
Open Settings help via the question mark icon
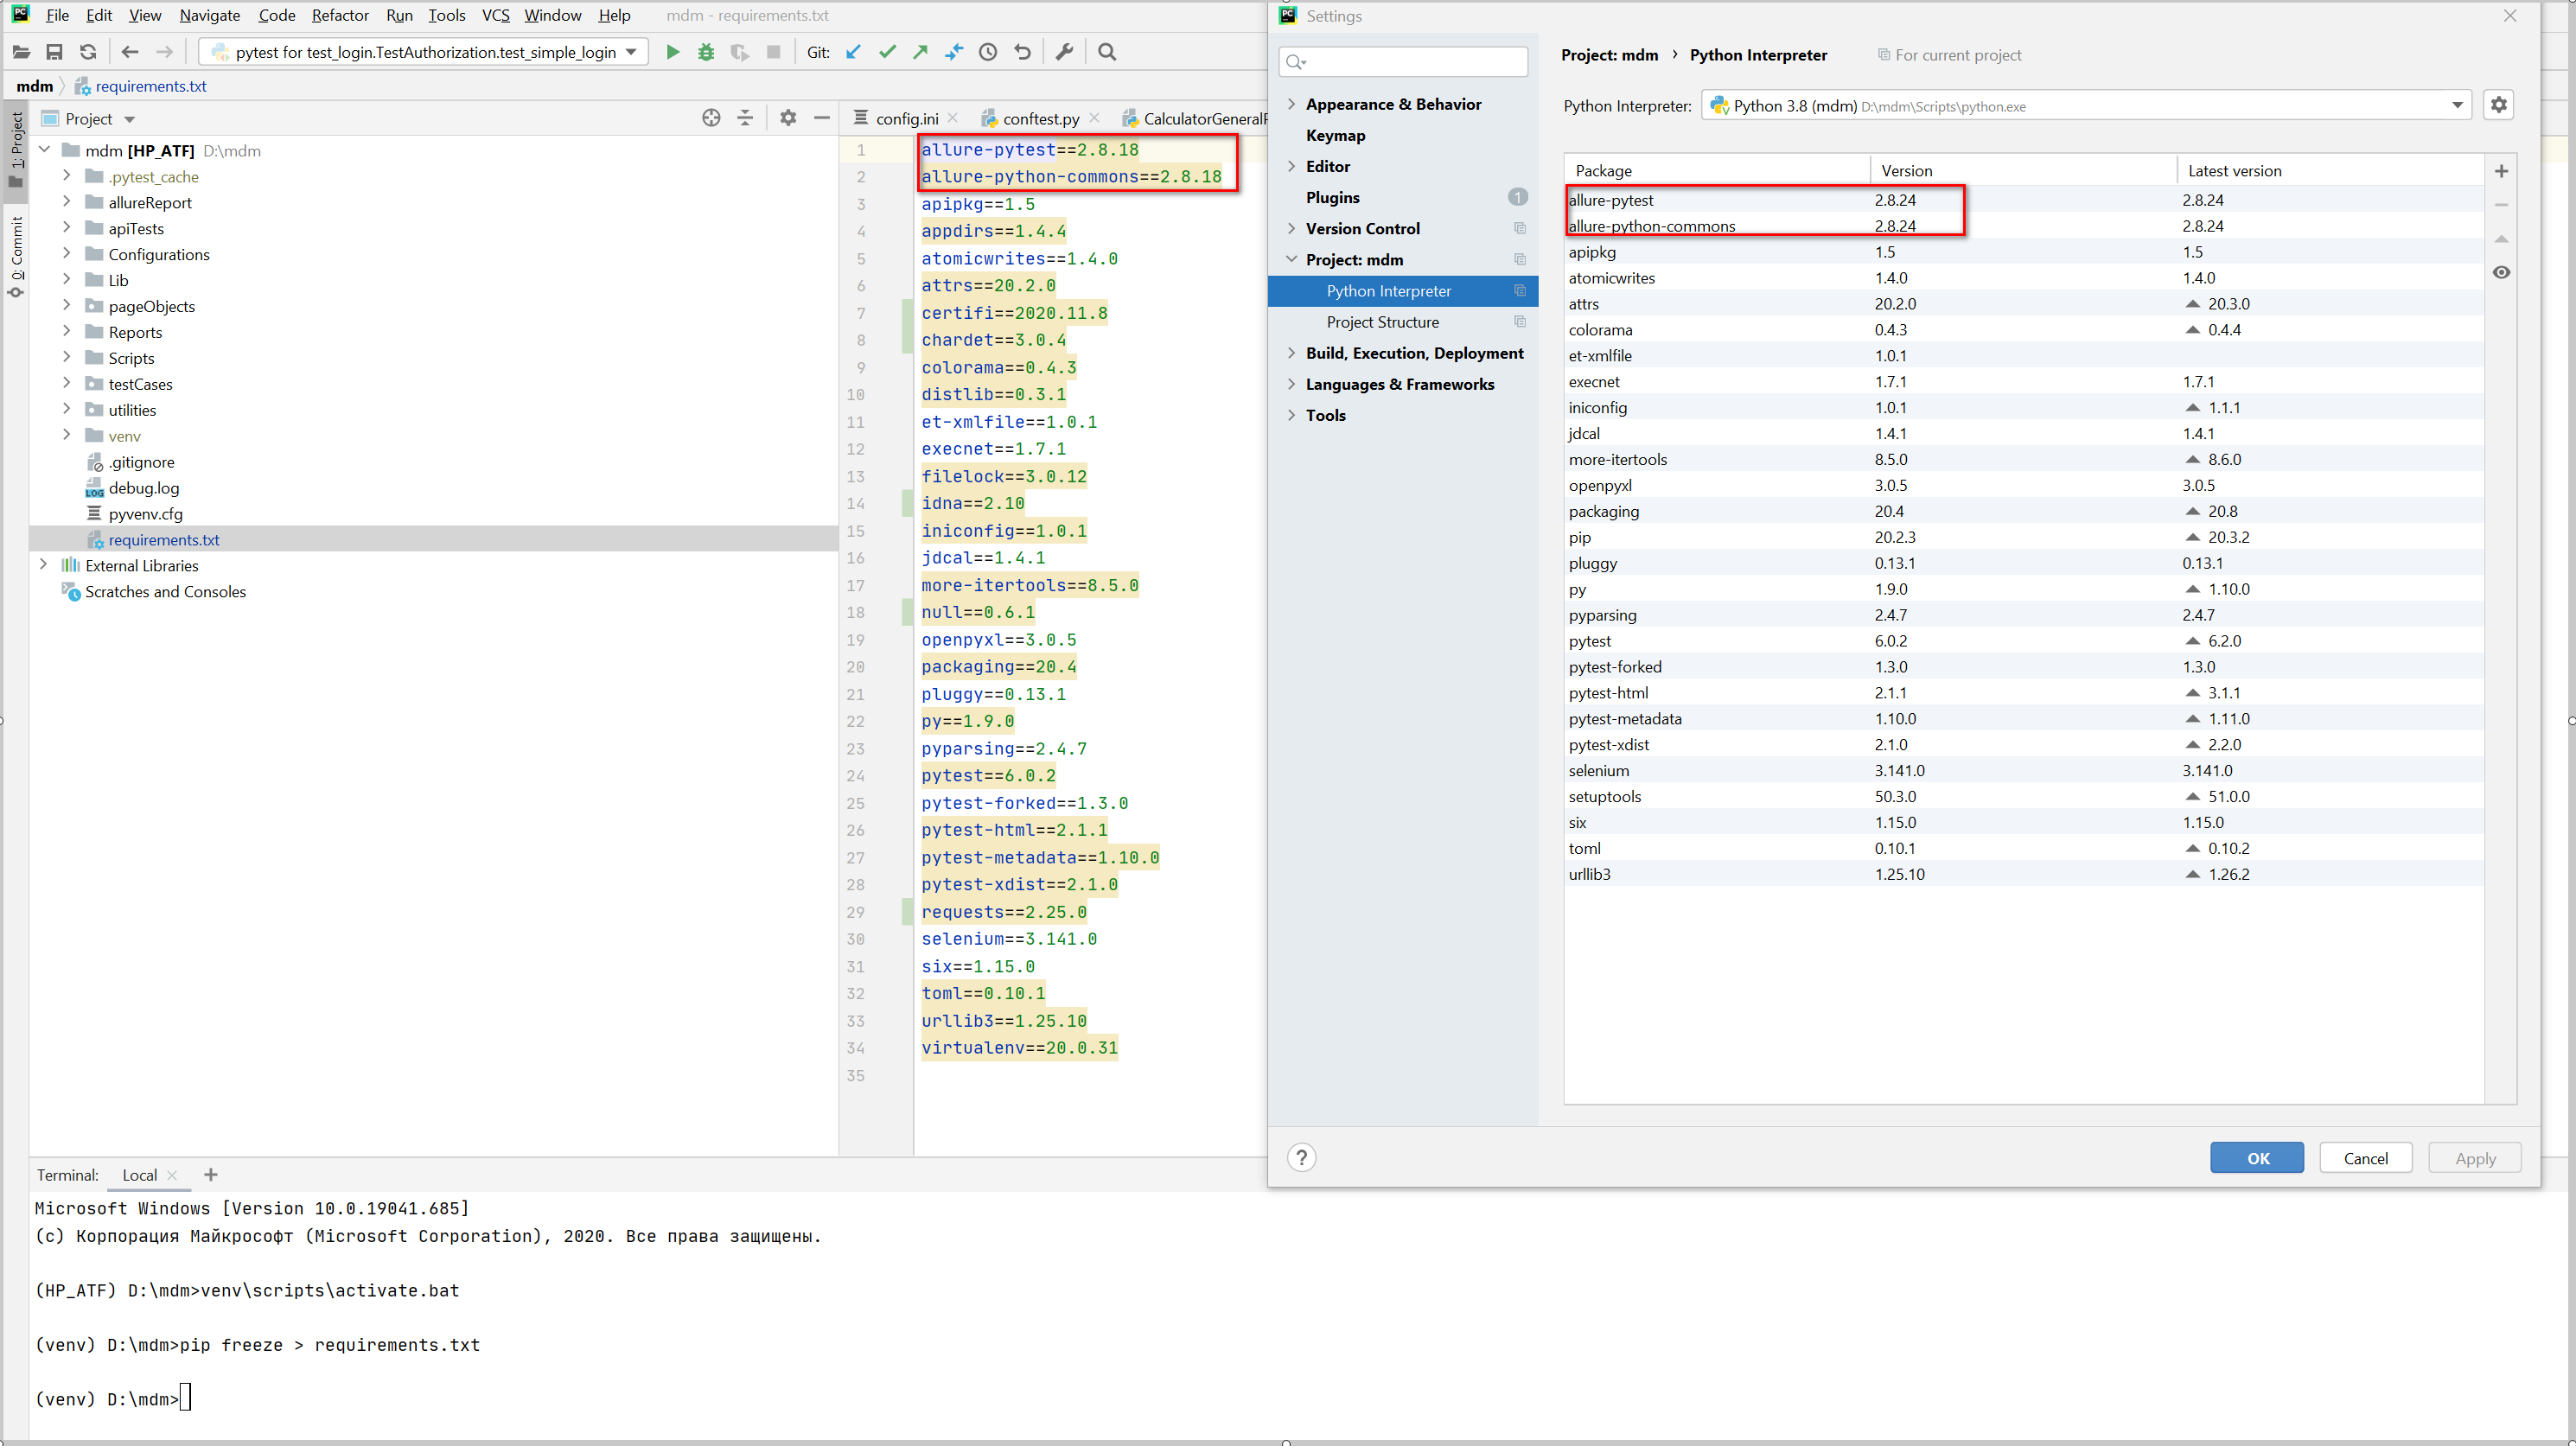[x=1300, y=1157]
